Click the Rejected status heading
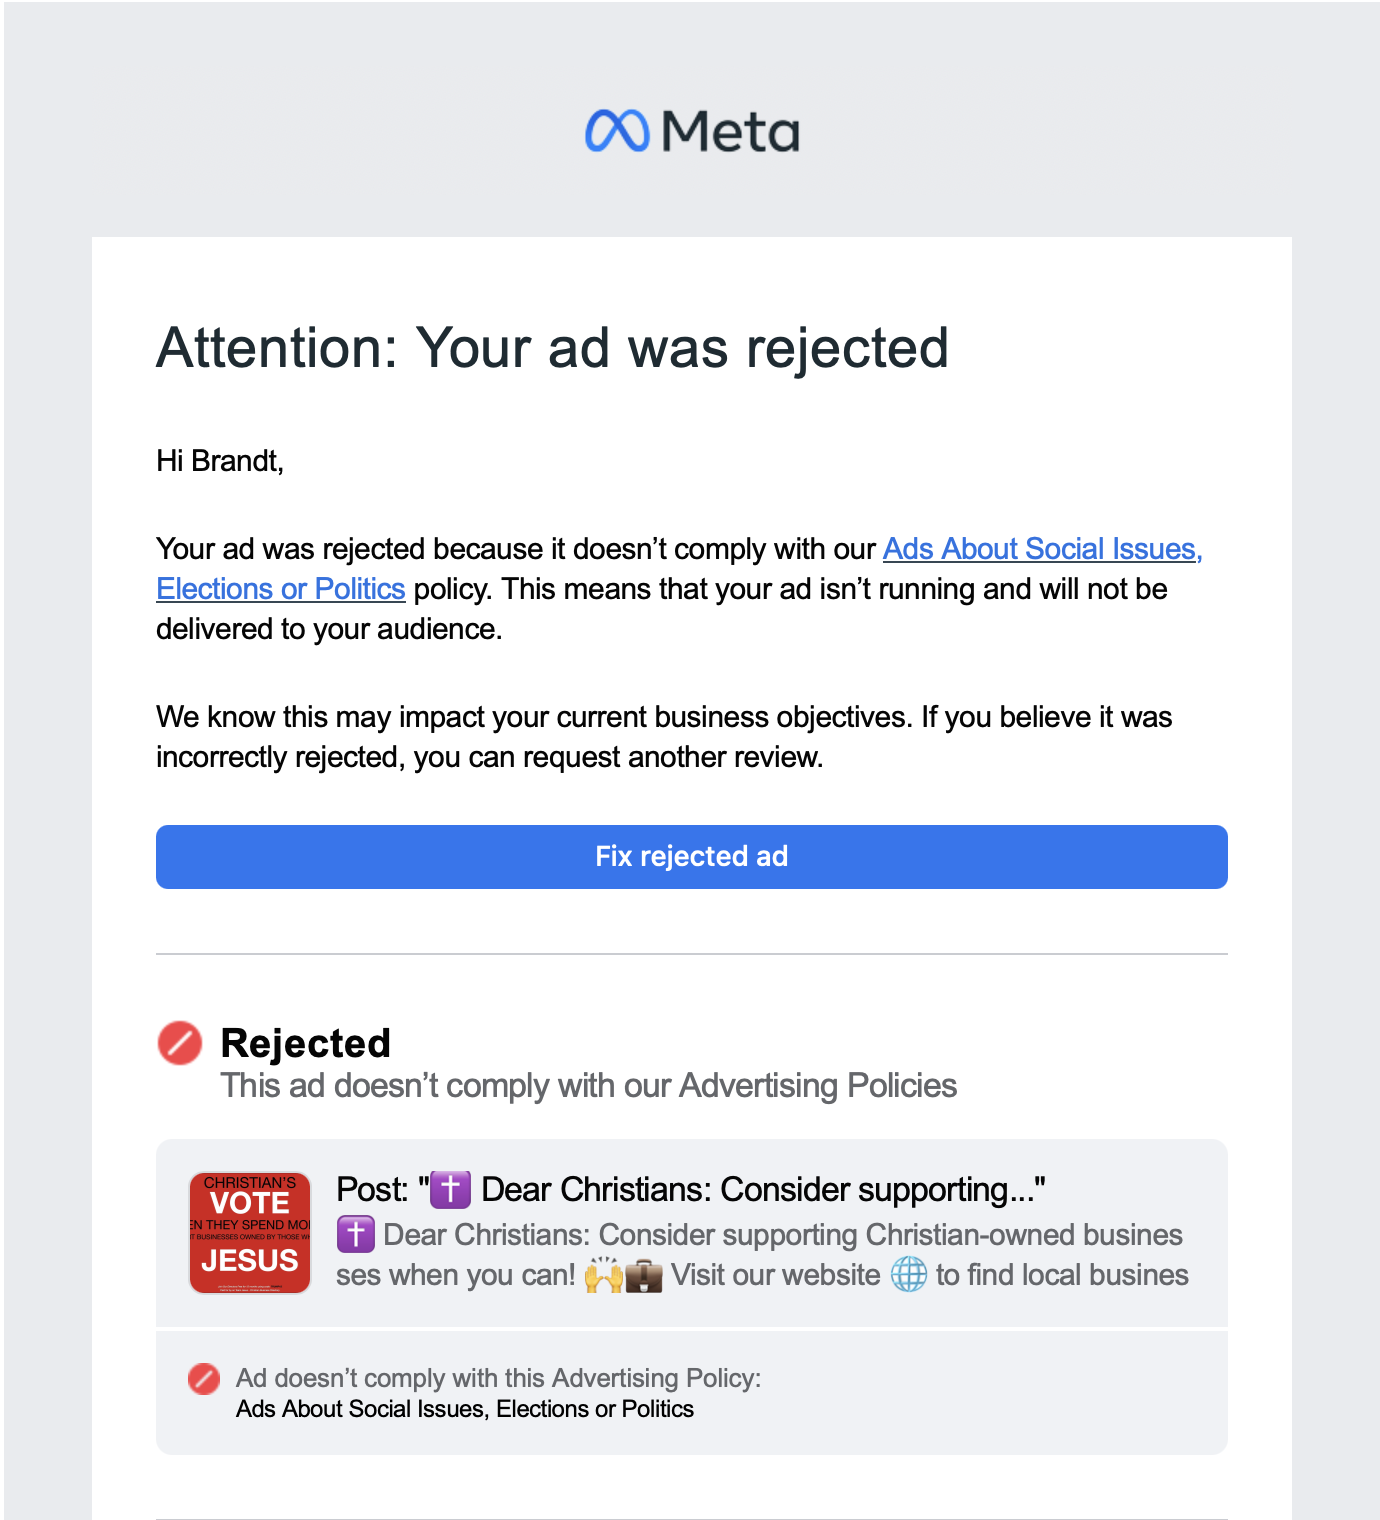 tap(306, 1043)
